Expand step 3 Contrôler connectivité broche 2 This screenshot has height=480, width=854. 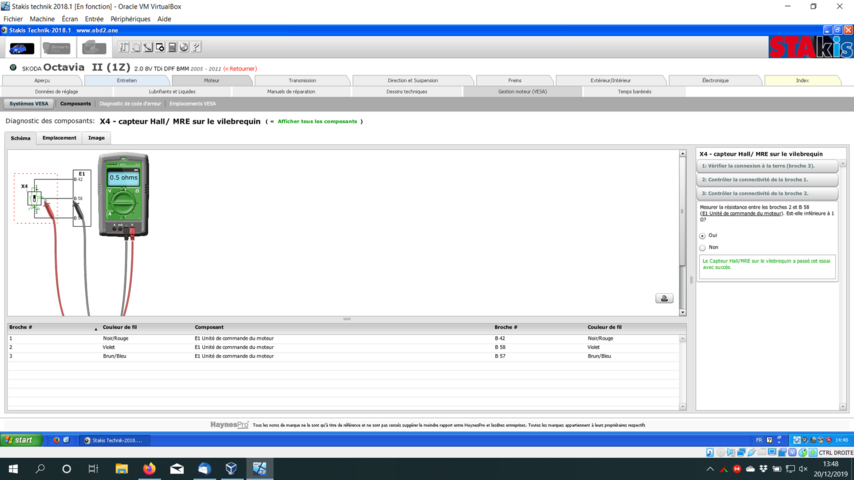tap(767, 193)
